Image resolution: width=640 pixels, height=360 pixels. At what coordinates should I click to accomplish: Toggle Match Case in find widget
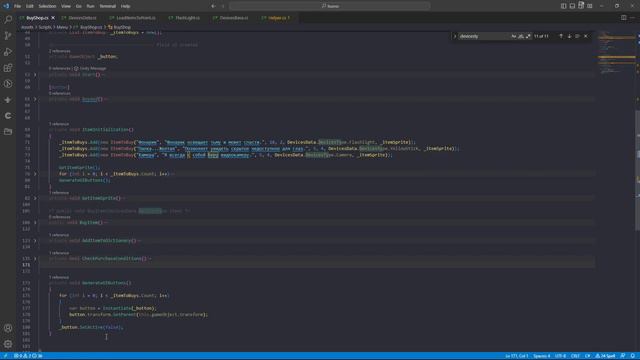point(513,36)
